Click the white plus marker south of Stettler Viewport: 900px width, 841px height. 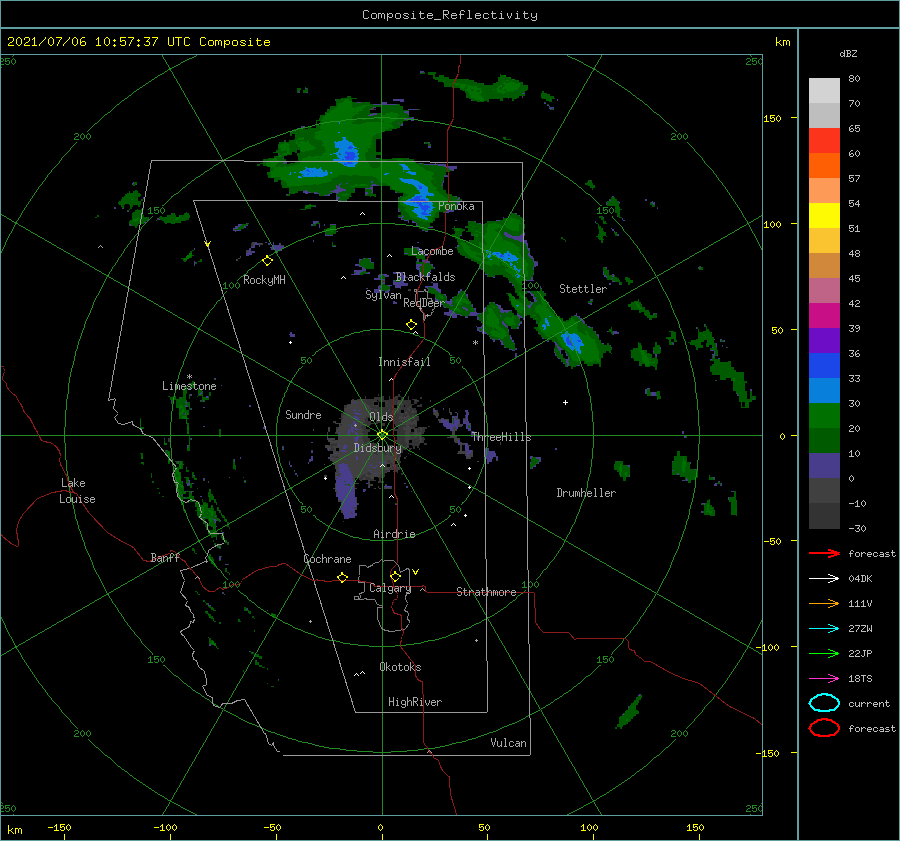tap(565, 402)
